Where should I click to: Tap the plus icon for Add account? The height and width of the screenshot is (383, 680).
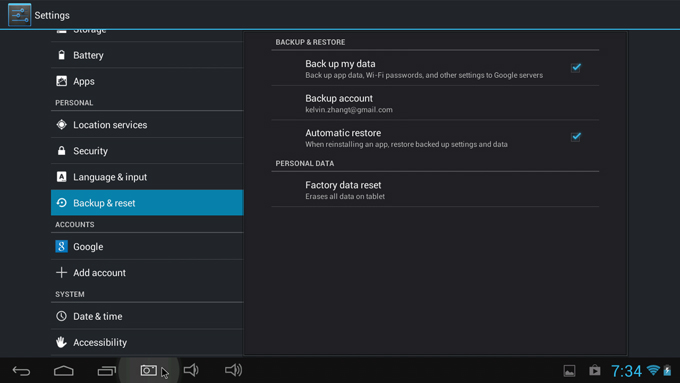[x=62, y=272]
